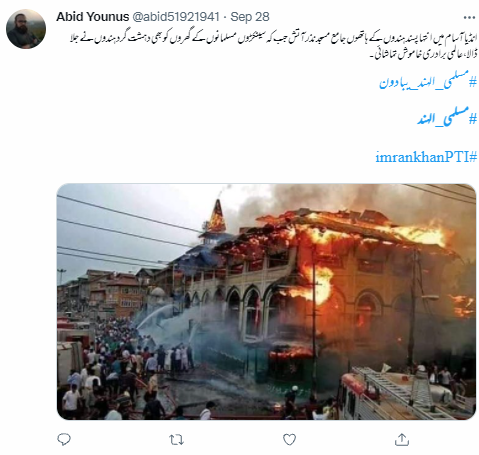The height and width of the screenshot is (455, 479).
Task: Retweet the post using the retweet icon
Action: tap(176, 440)
